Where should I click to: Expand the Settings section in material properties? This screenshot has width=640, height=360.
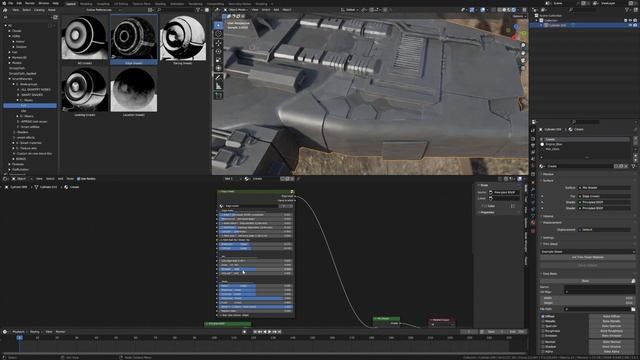(548, 238)
